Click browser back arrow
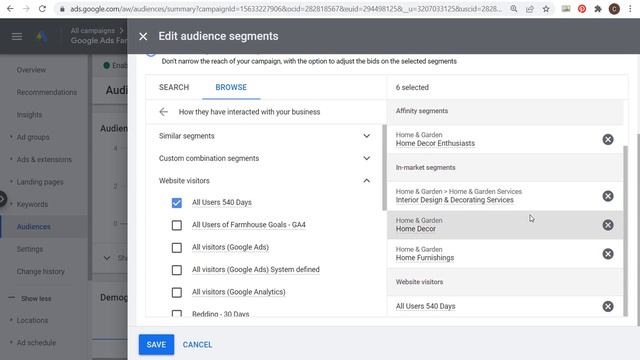 (10, 9)
